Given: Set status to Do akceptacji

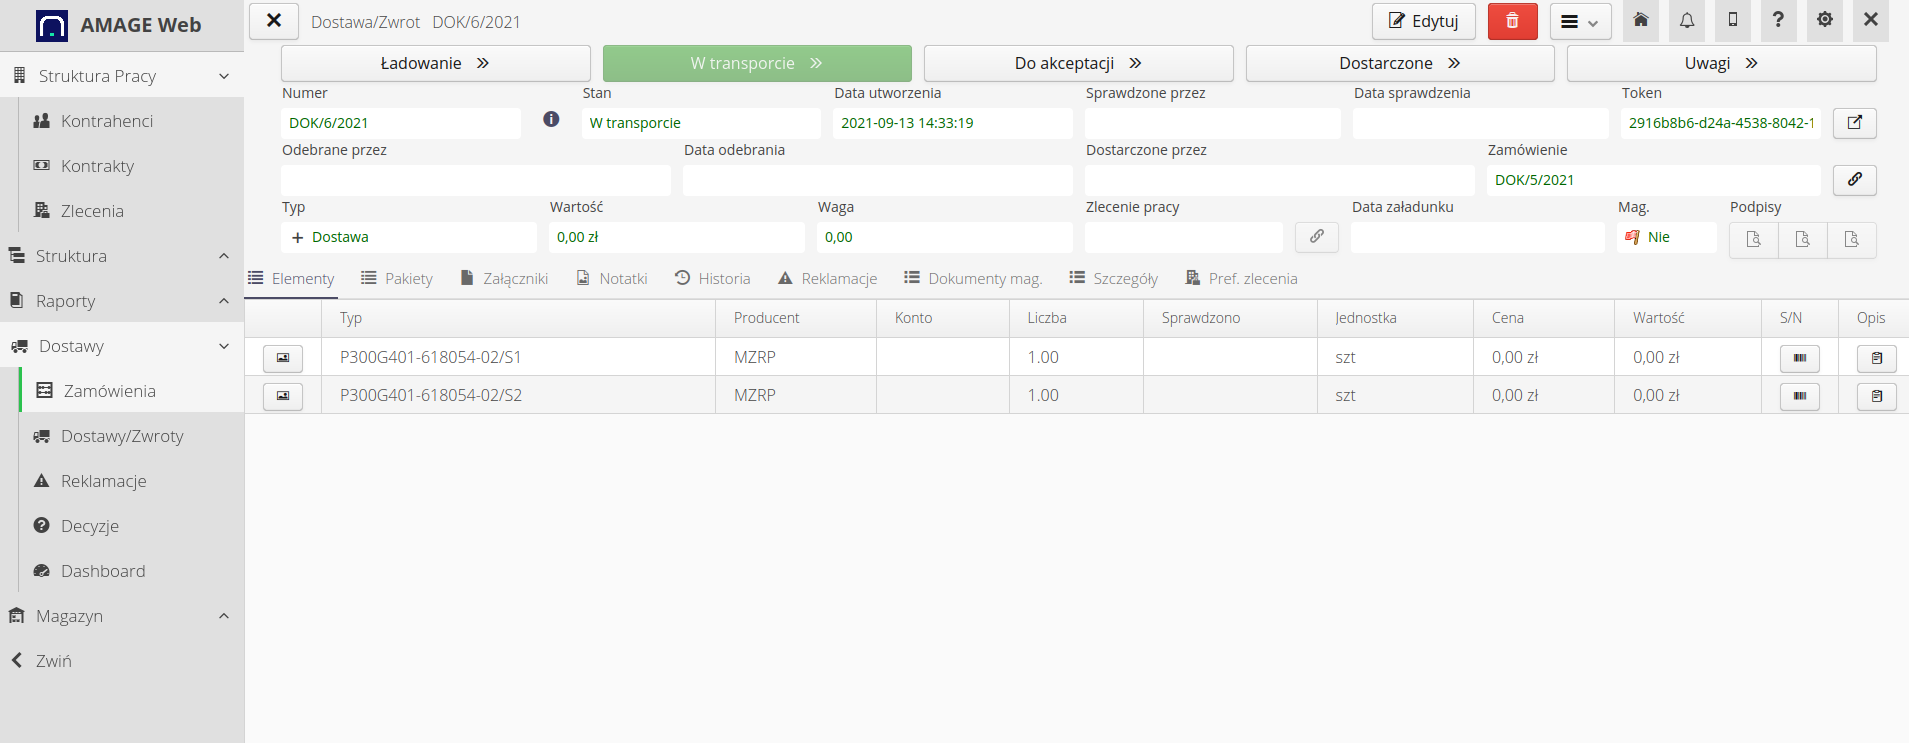Looking at the screenshot, I should [x=1078, y=63].
